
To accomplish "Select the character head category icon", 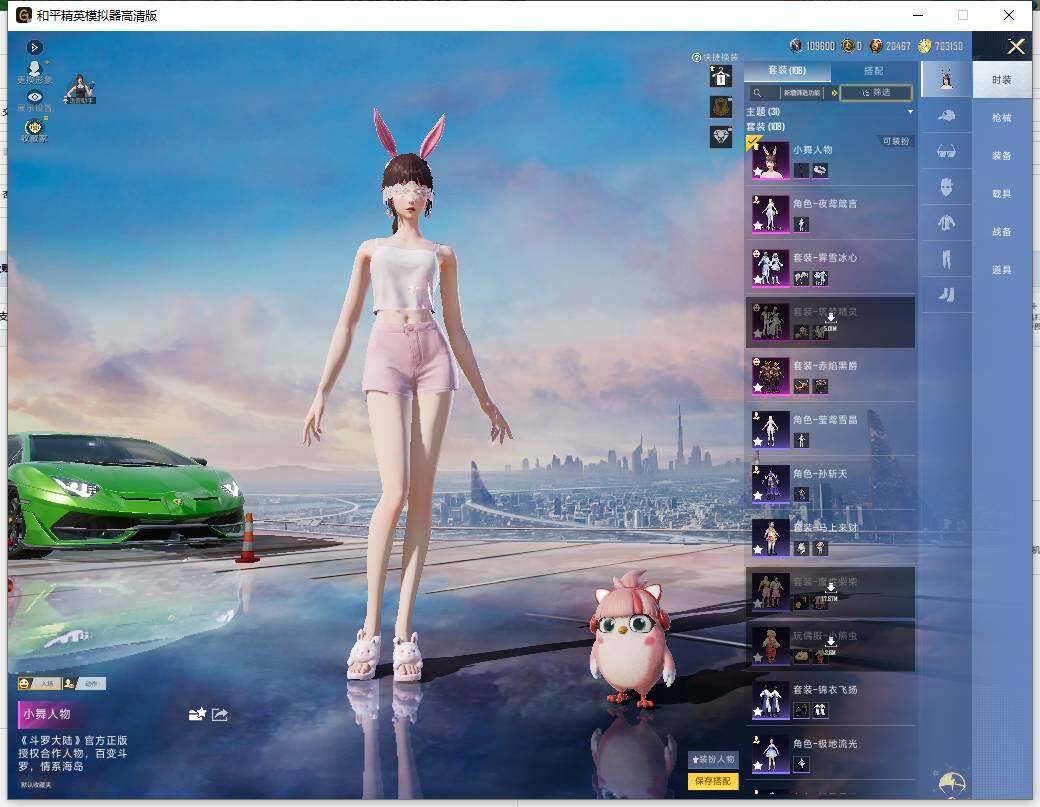I will pyautogui.click(x=946, y=80).
